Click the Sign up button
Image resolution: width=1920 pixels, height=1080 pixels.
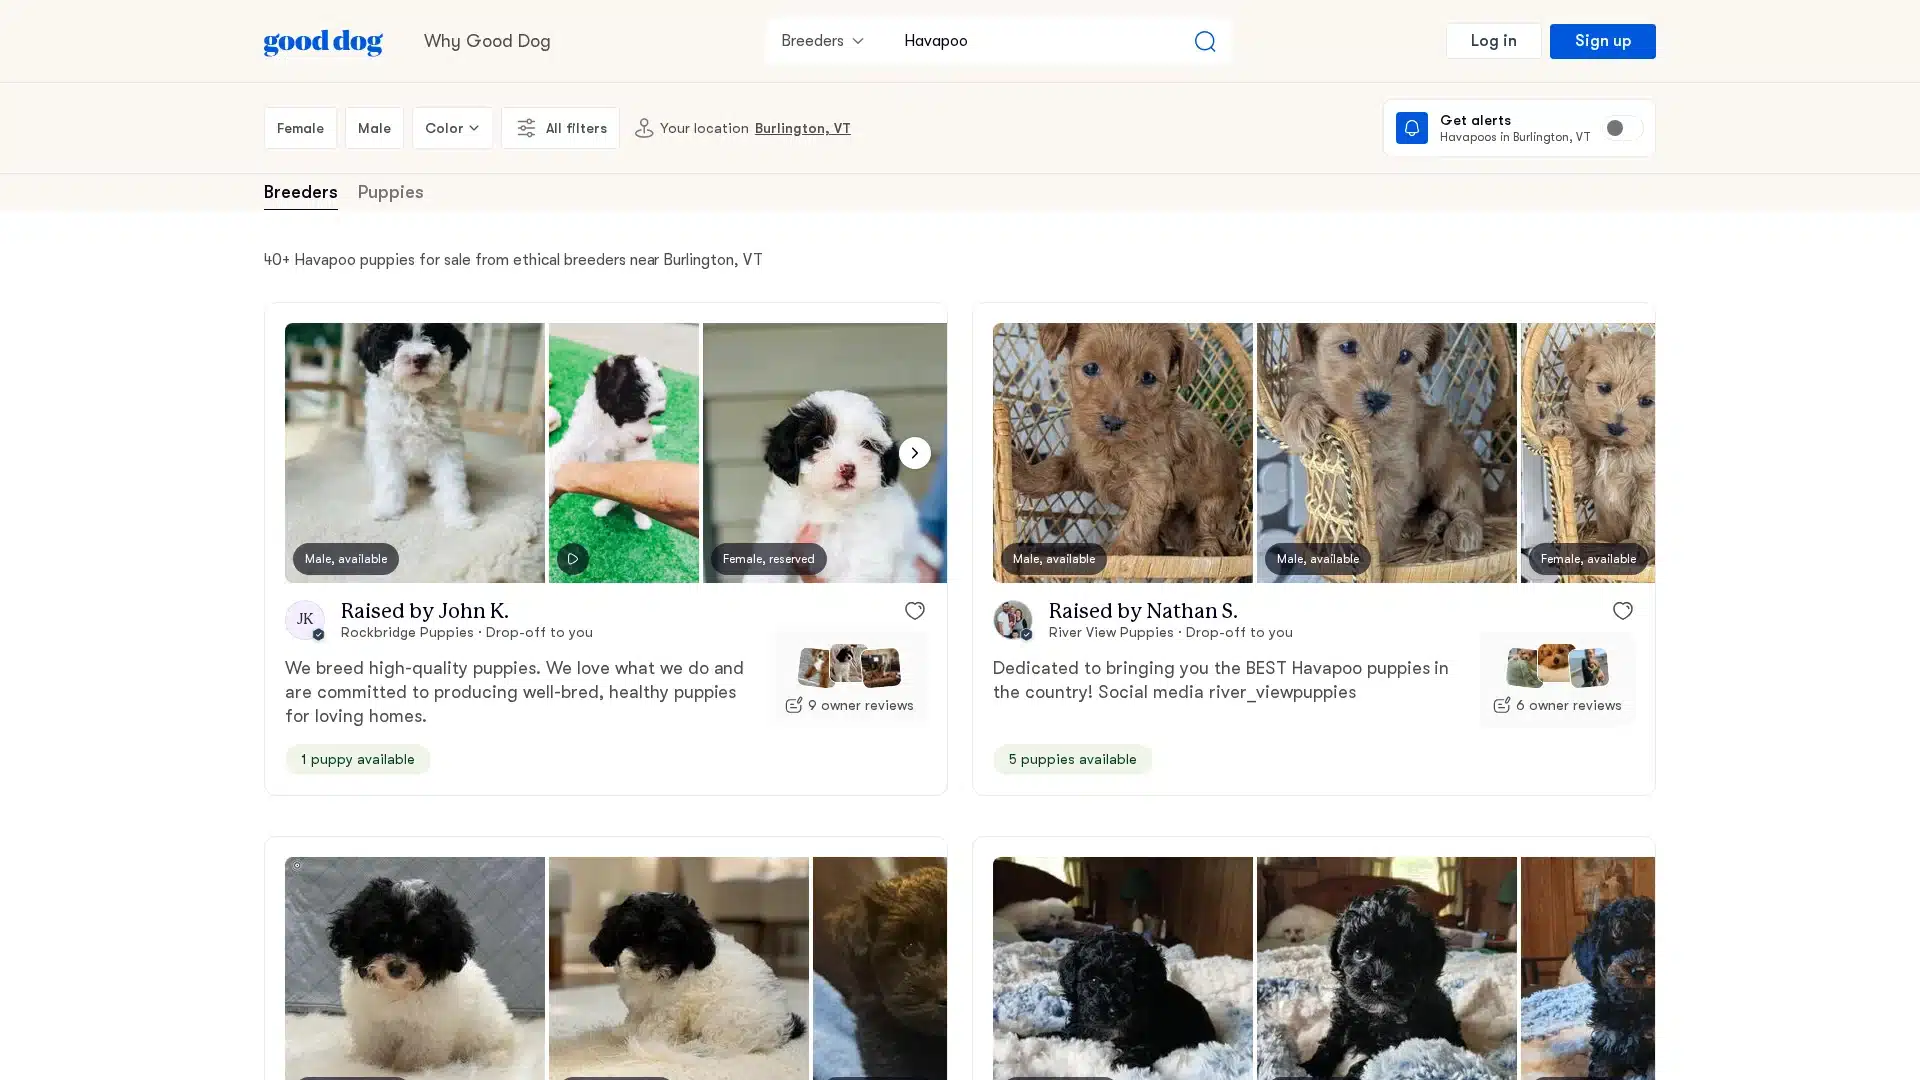click(1602, 41)
